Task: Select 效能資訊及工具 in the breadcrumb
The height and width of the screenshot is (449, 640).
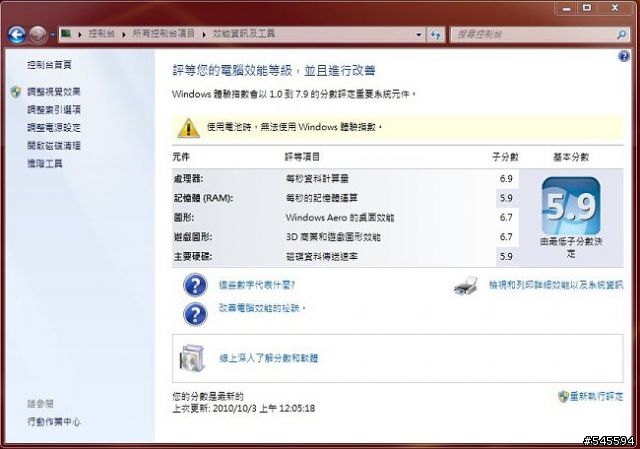Action: (x=244, y=34)
